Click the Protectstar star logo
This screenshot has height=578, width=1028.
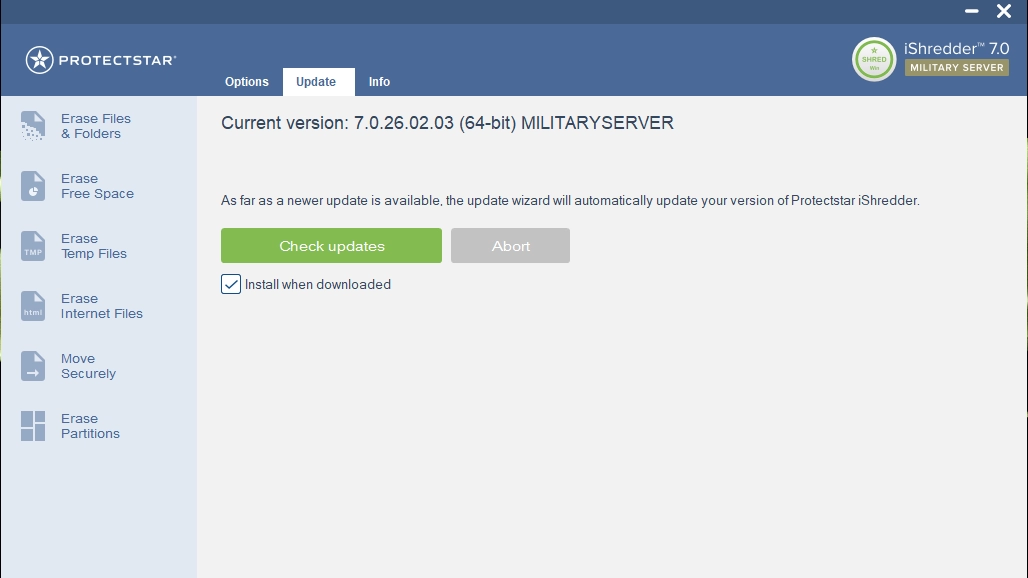39,60
